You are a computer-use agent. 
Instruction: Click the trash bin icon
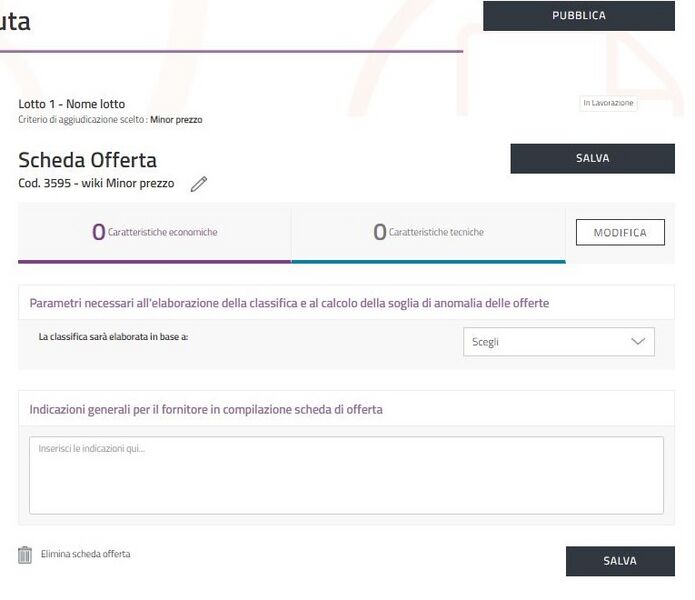tap(25, 555)
